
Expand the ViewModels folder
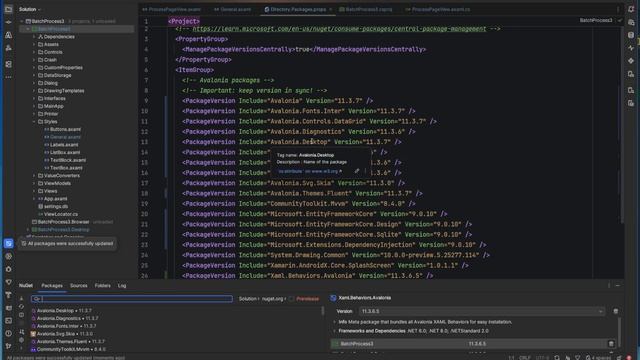(x=34, y=183)
